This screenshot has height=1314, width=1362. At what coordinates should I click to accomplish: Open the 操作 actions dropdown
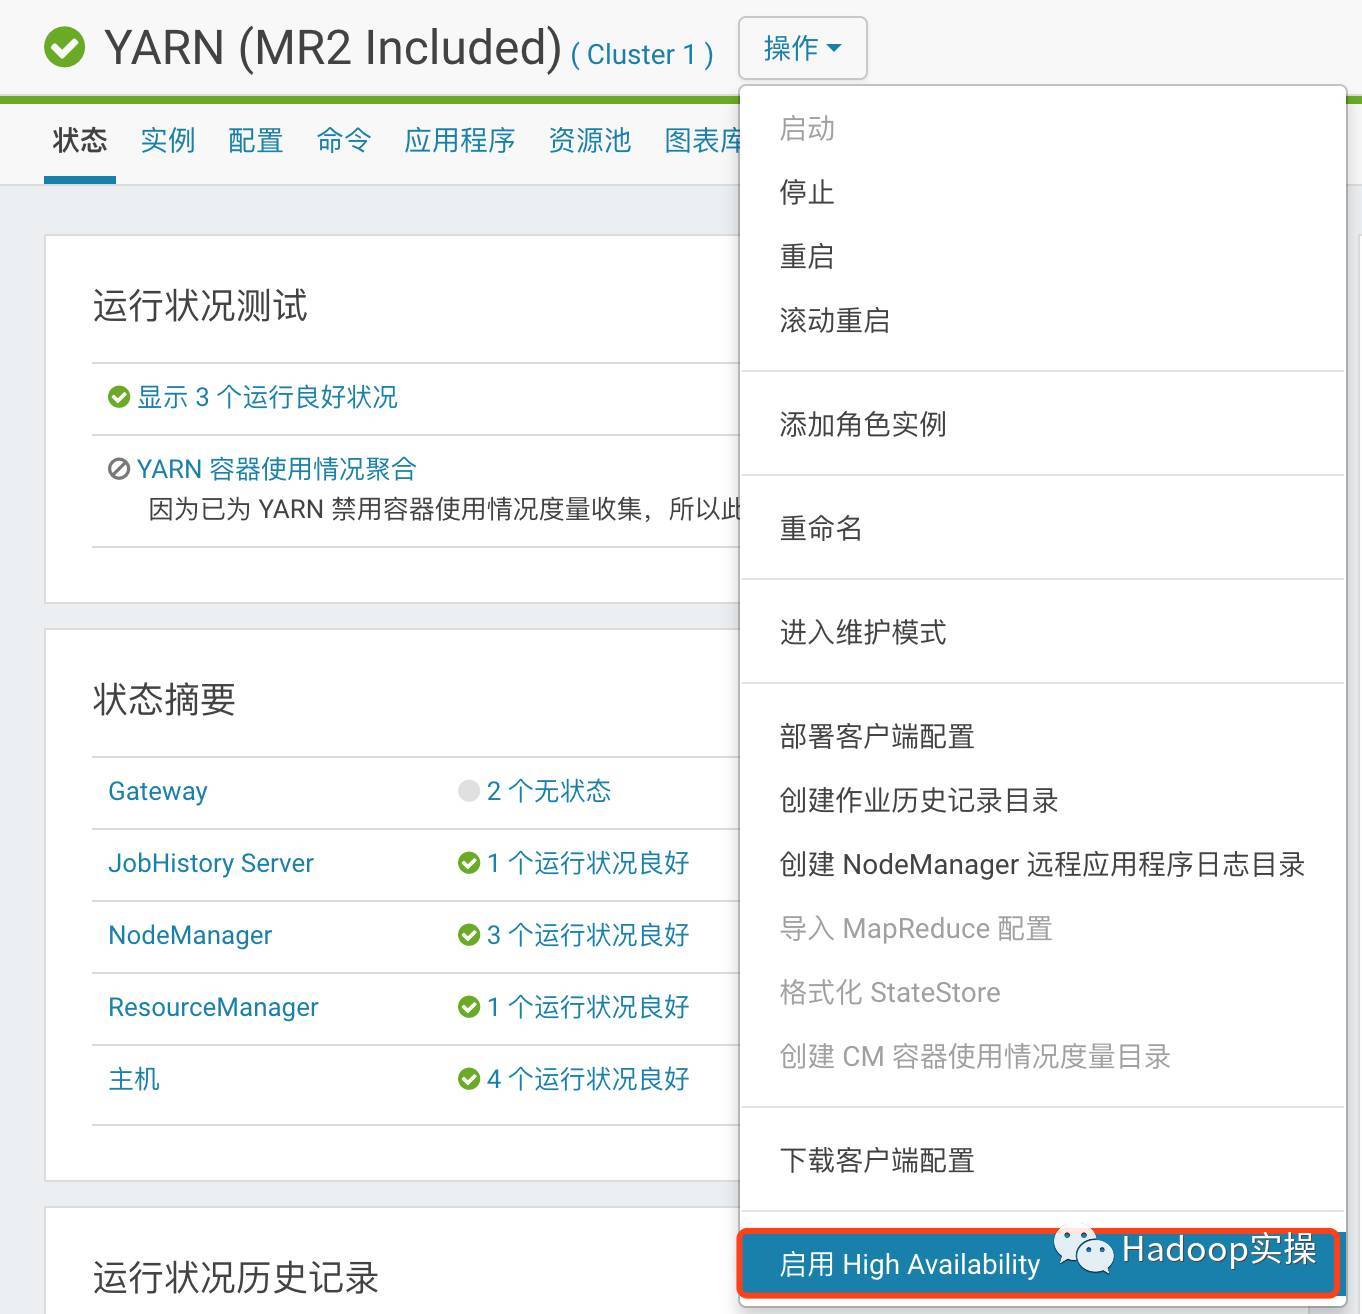[802, 48]
